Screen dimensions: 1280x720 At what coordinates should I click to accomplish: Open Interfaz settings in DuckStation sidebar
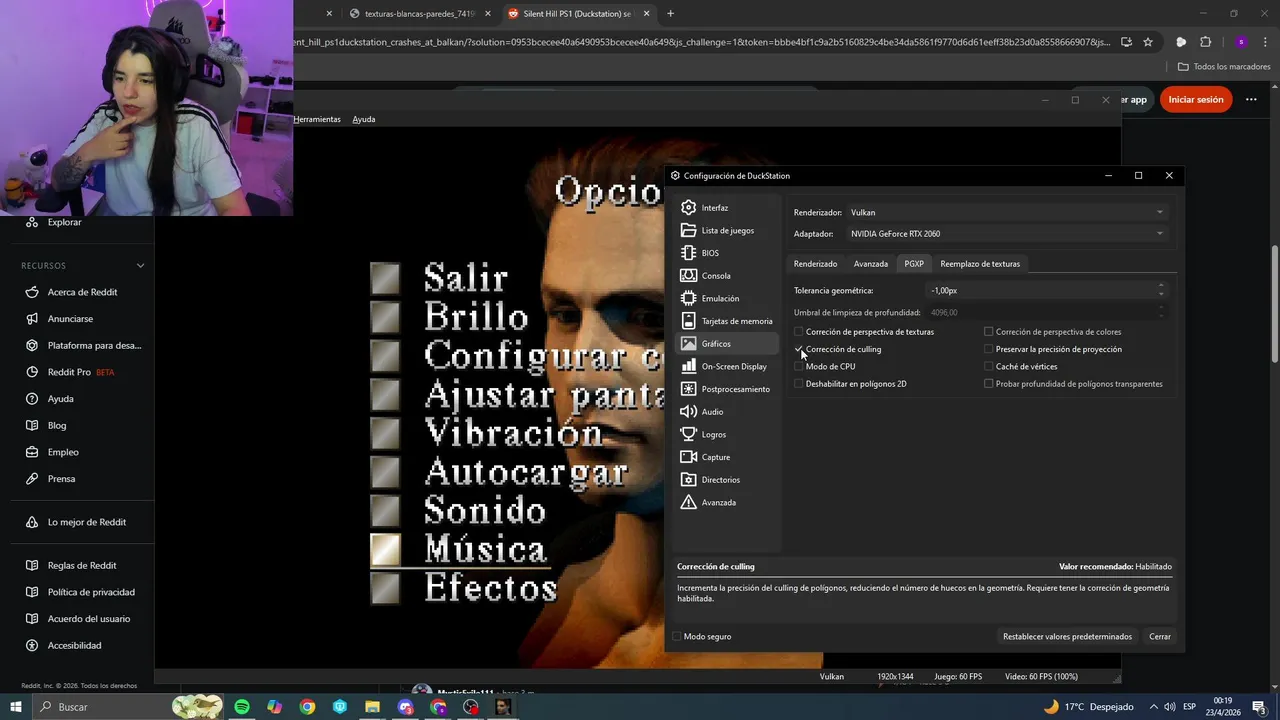pyautogui.click(x=727, y=208)
